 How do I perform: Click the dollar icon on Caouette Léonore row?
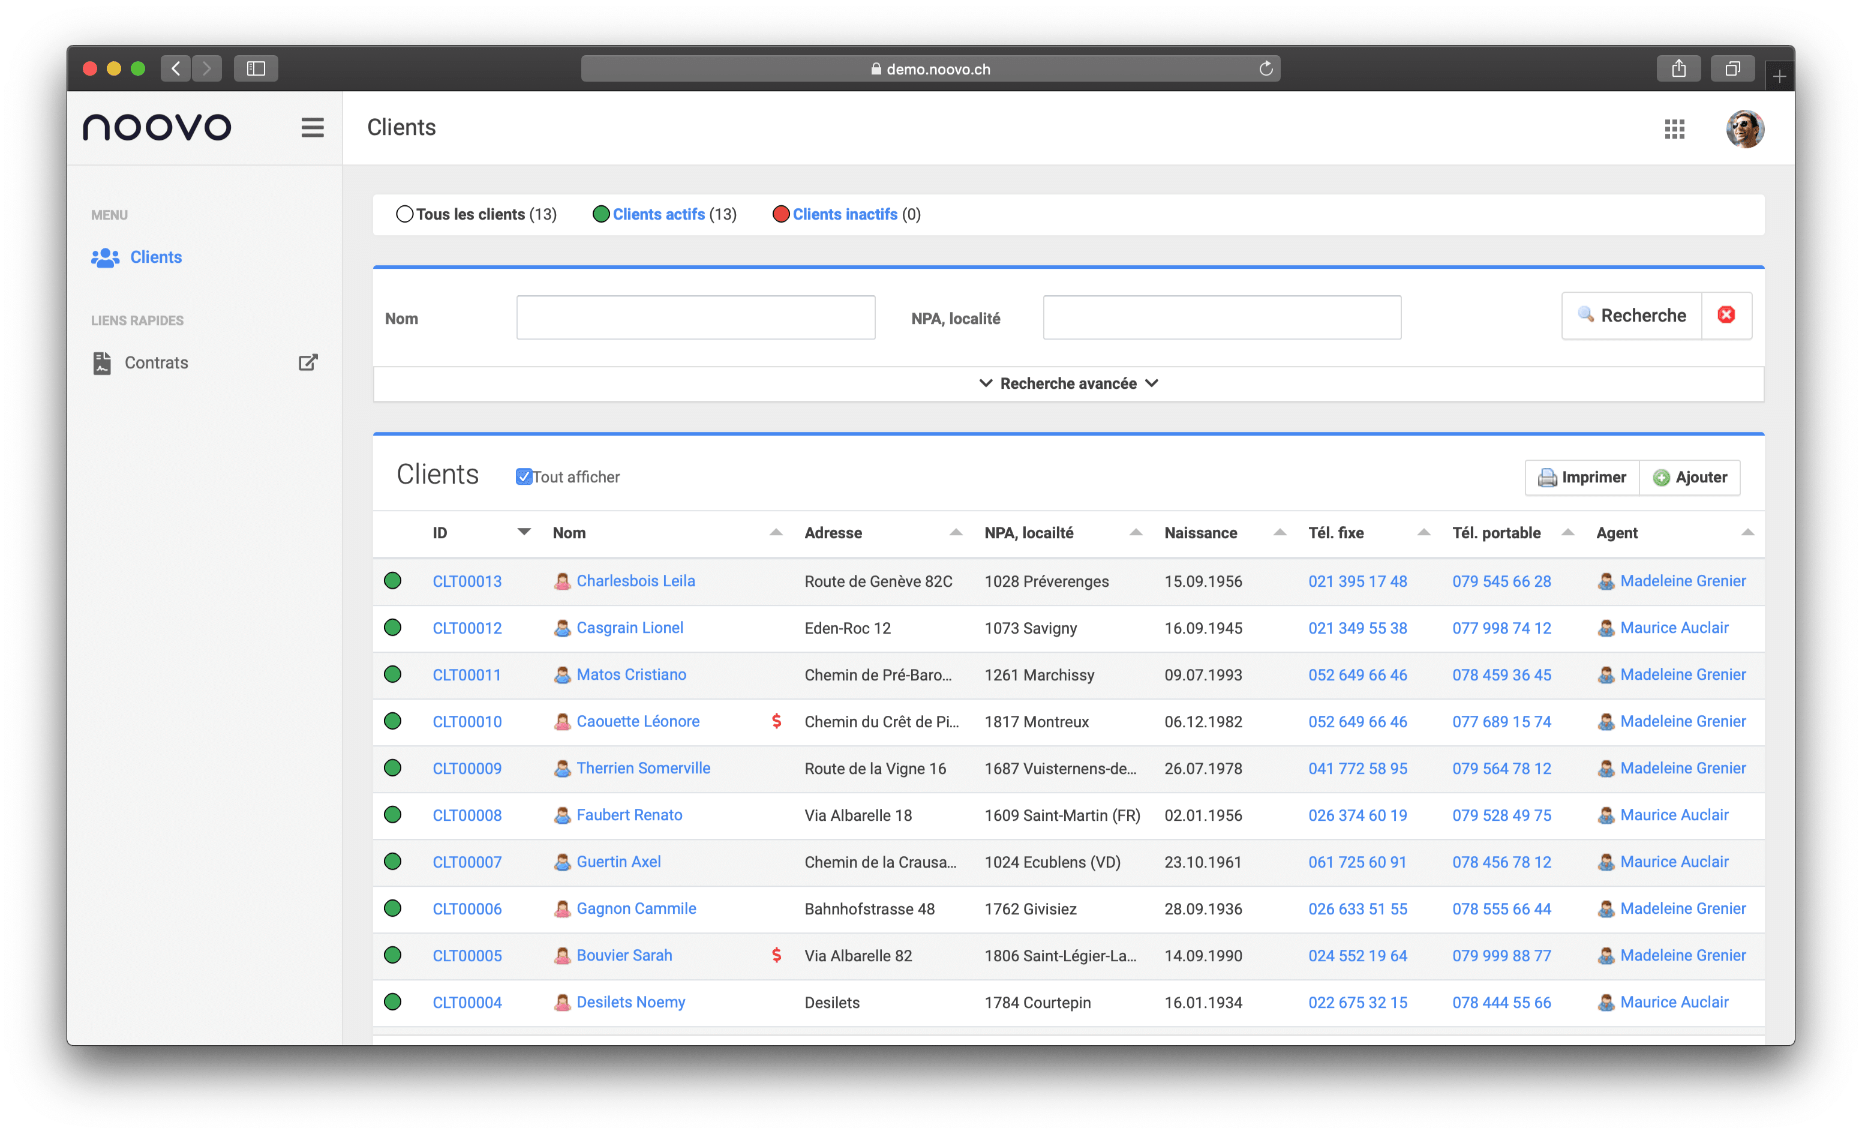click(776, 721)
